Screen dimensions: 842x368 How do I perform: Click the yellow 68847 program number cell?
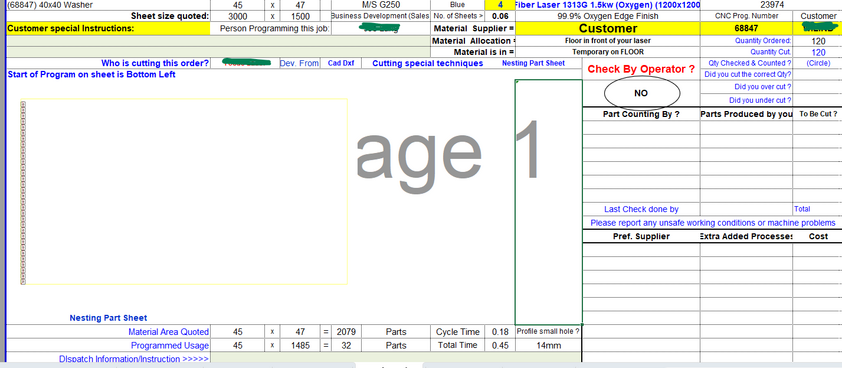pyautogui.click(x=746, y=28)
